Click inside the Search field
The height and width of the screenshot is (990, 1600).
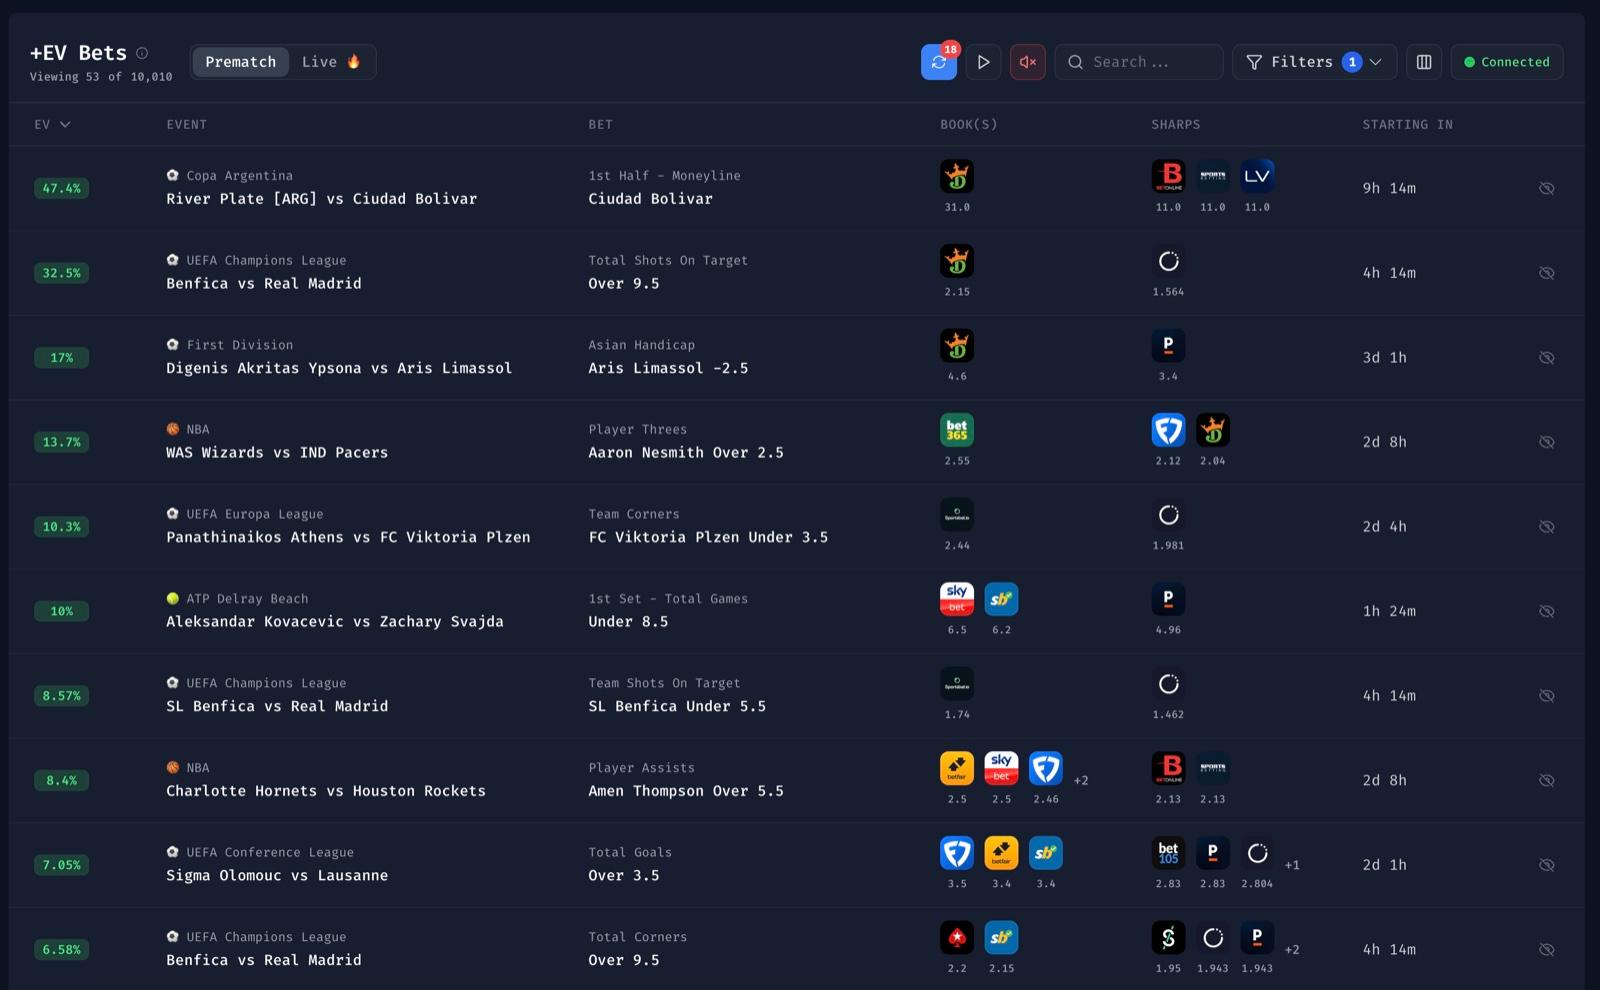[x=1138, y=61]
